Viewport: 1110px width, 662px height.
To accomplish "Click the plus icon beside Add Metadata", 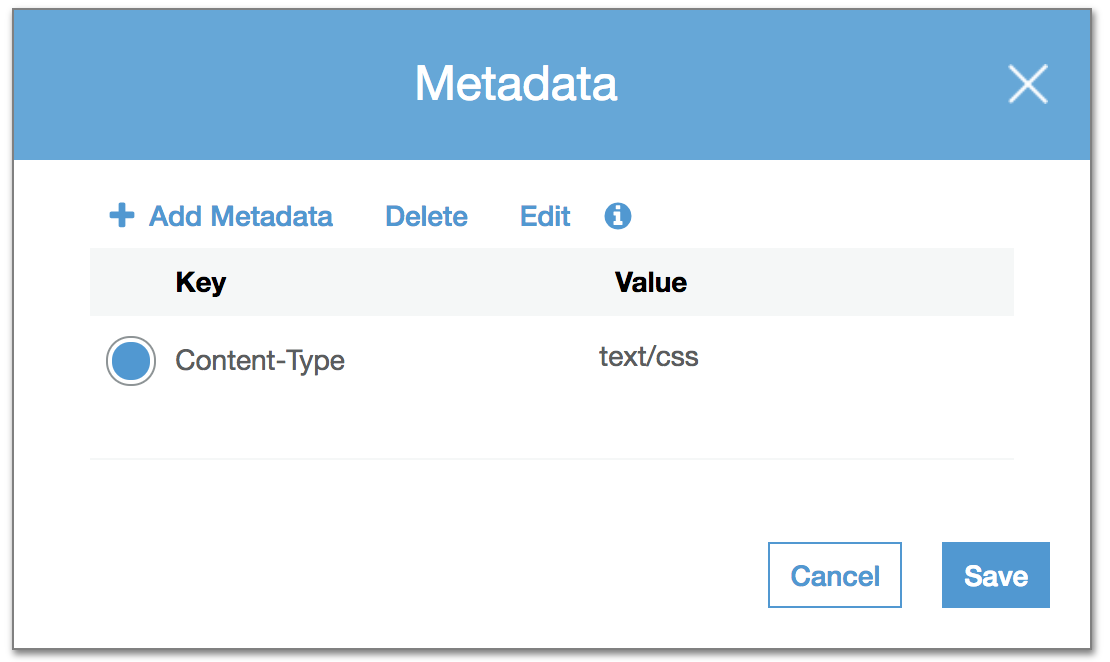I will coord(122,216).
